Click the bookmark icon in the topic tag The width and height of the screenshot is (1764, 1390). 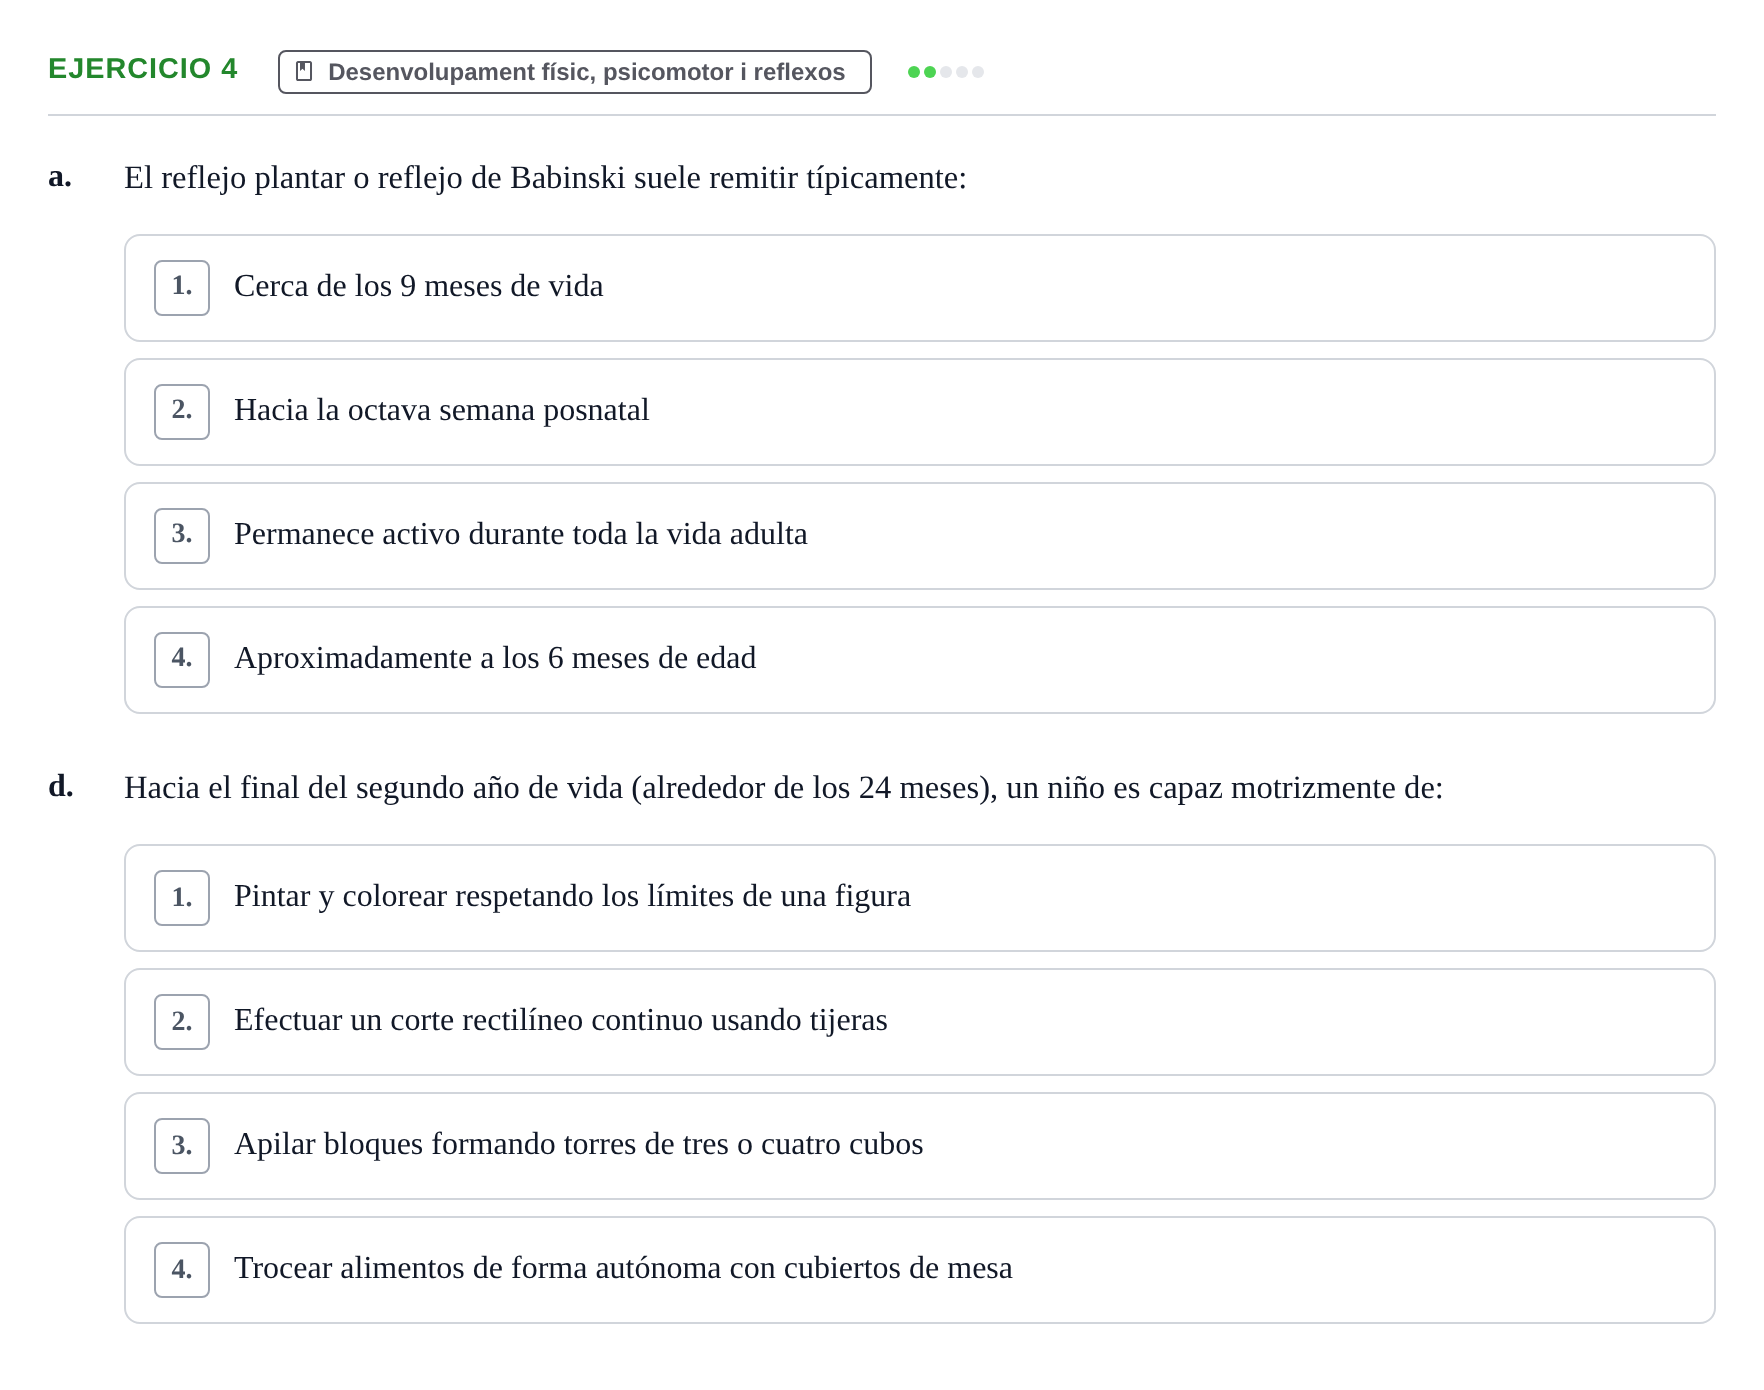point(305,71)
